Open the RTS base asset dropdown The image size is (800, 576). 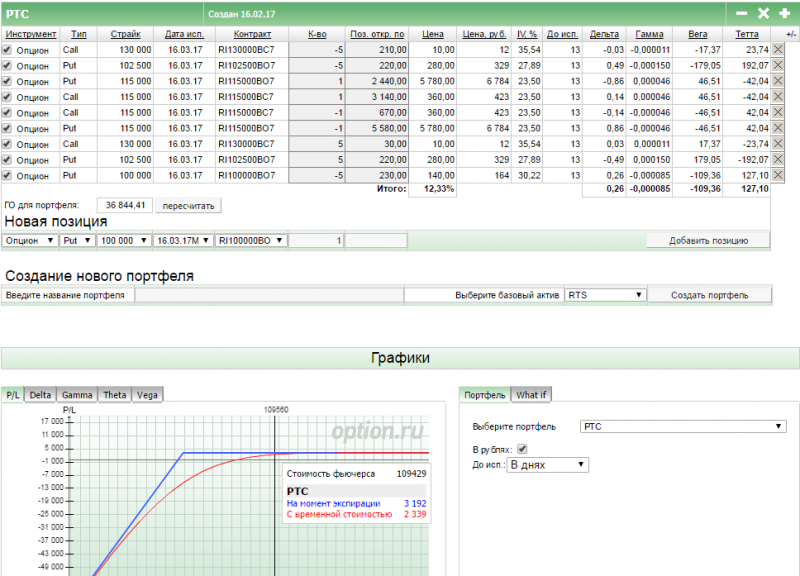tap(604, 295)
